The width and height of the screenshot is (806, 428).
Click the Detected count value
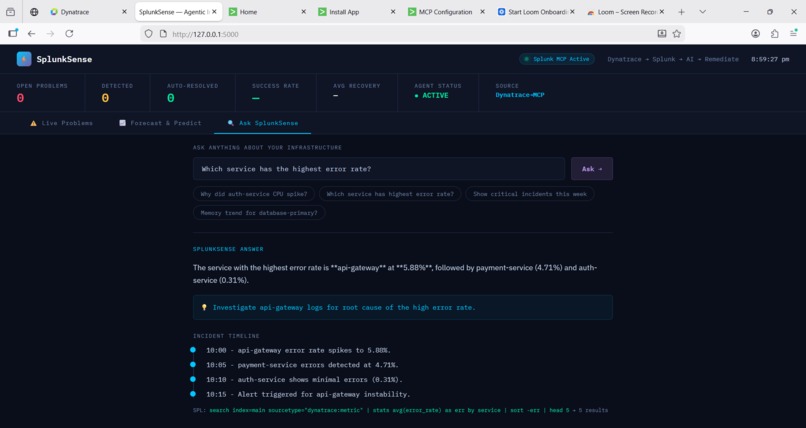tap(105, 98)
